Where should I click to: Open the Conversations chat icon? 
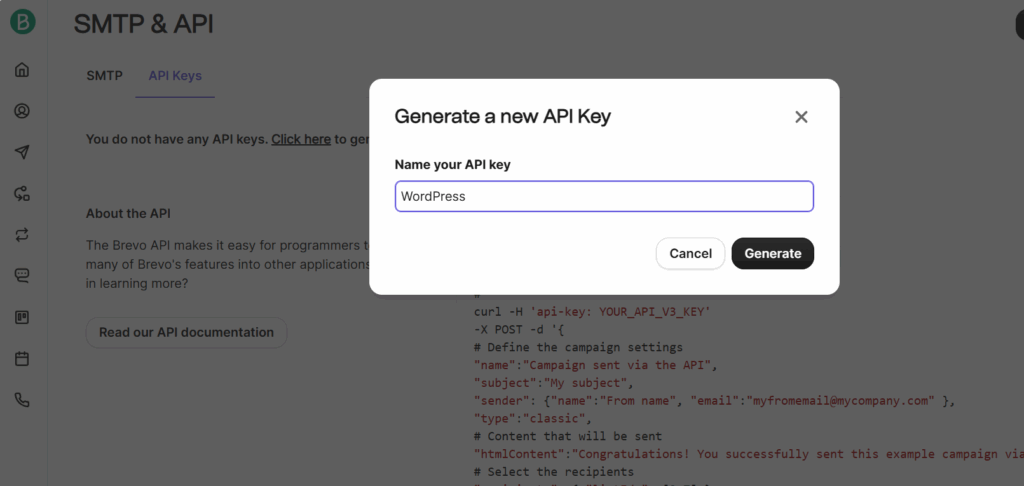22,276
